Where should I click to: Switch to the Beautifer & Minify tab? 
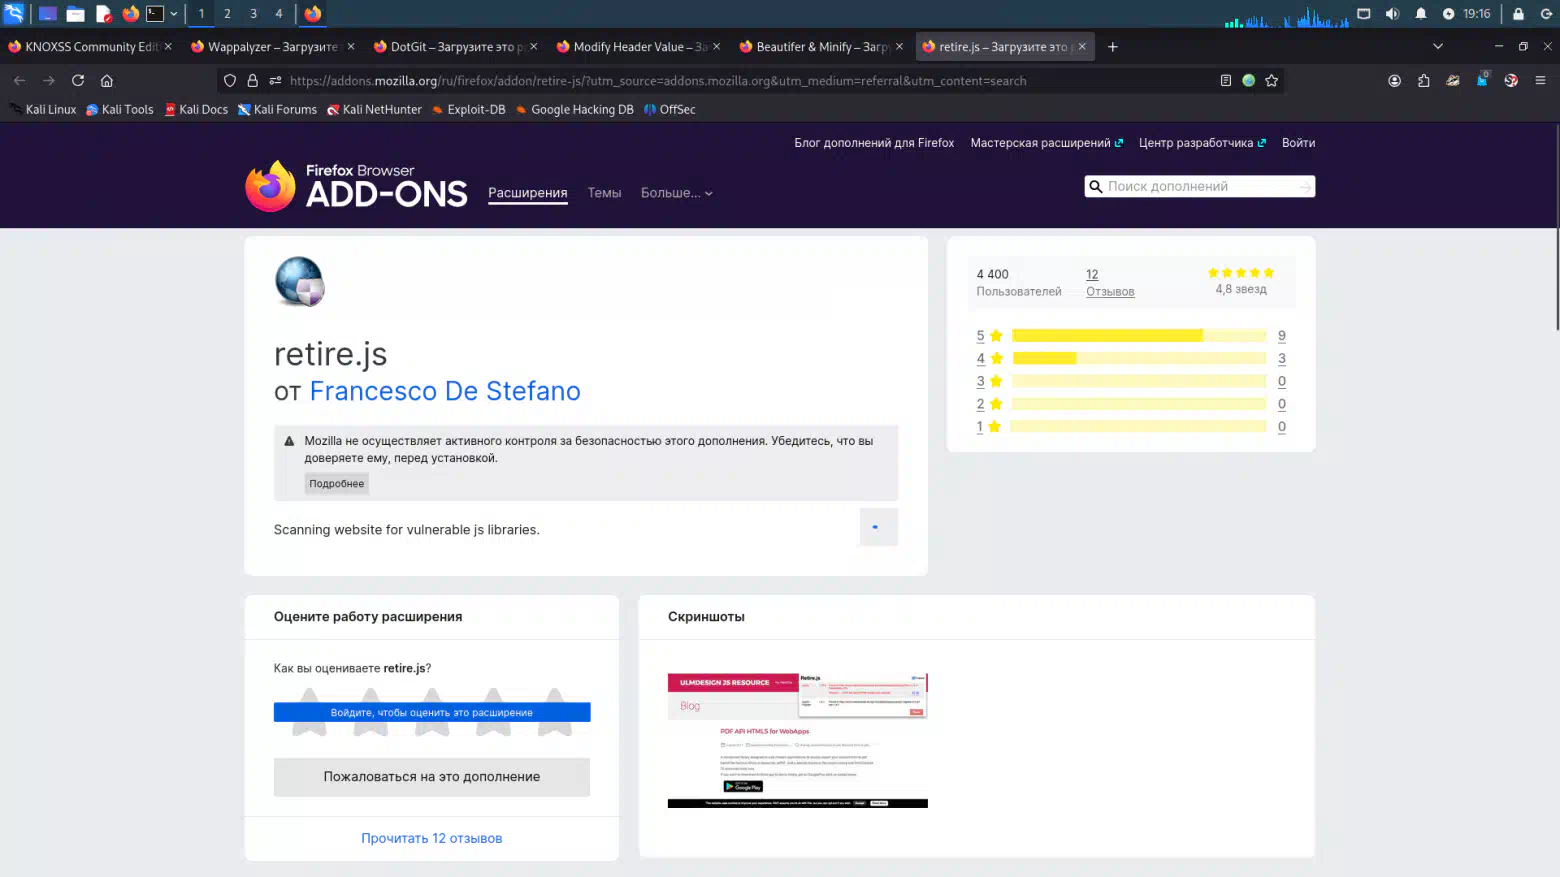822,47
